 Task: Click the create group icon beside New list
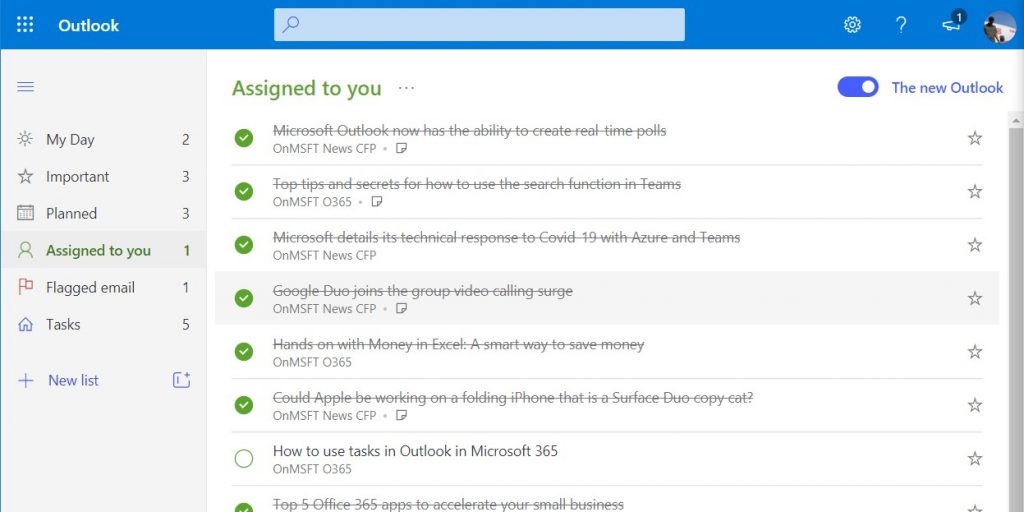tap(181, 380)
